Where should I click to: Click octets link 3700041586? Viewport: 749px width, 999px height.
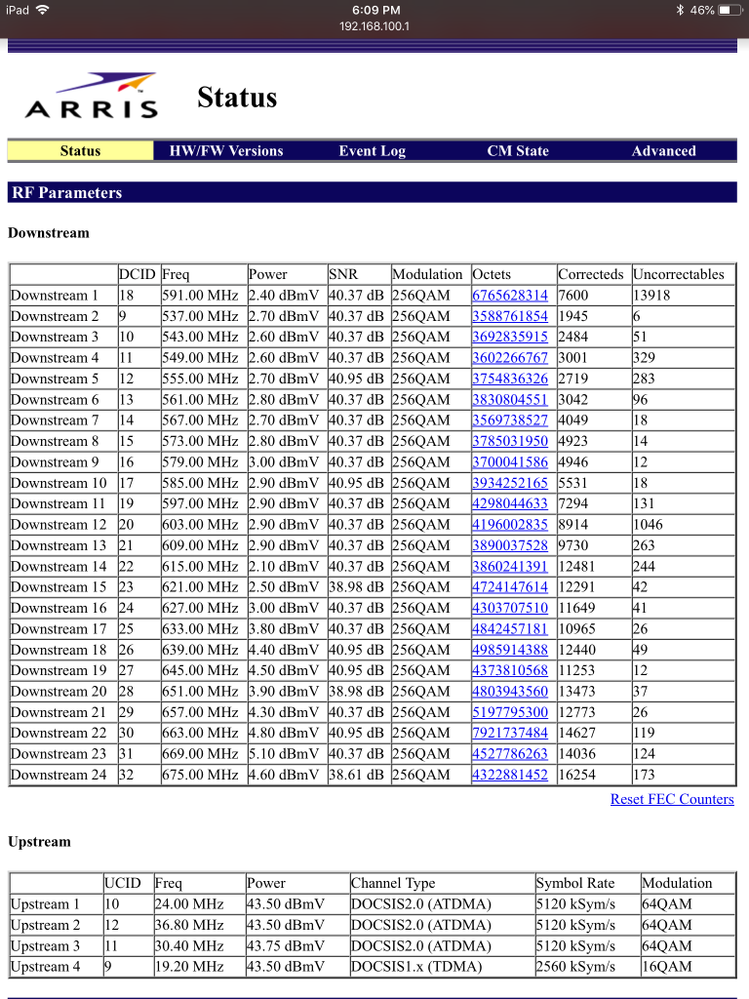pos(510,463)
